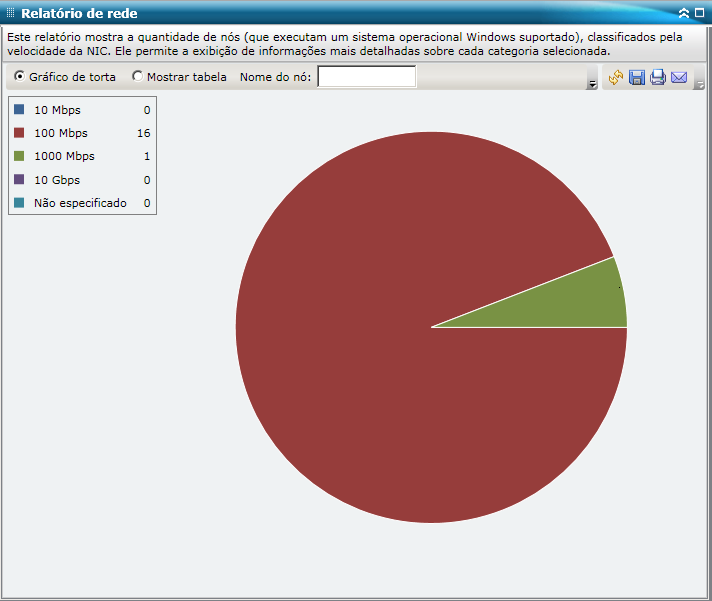Save the report with the floppy disk icon
Image resolution: width=712 pixels, height=601 pixels.
coord(637,77)
